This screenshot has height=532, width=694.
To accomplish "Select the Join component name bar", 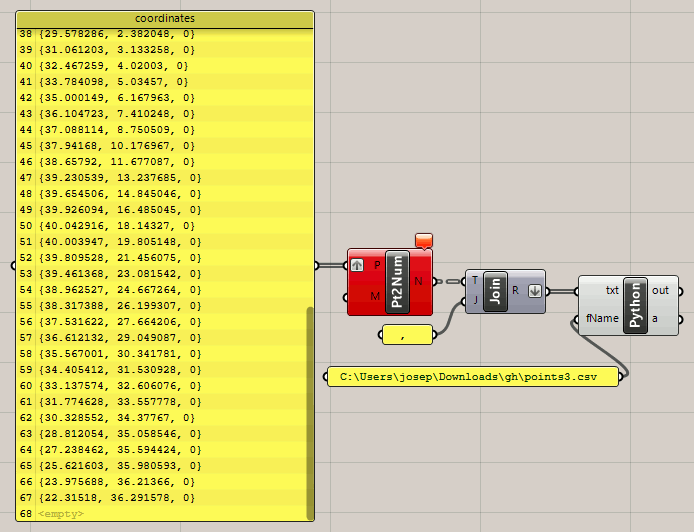I will point(495,292).
